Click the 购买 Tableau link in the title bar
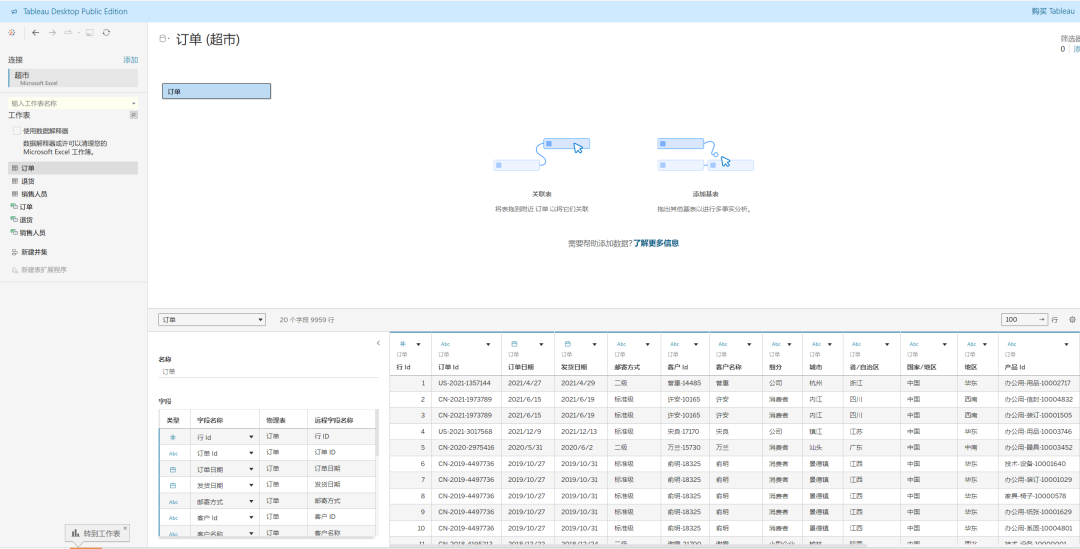Viewport: 1080px width, 549px height. 1052,11
